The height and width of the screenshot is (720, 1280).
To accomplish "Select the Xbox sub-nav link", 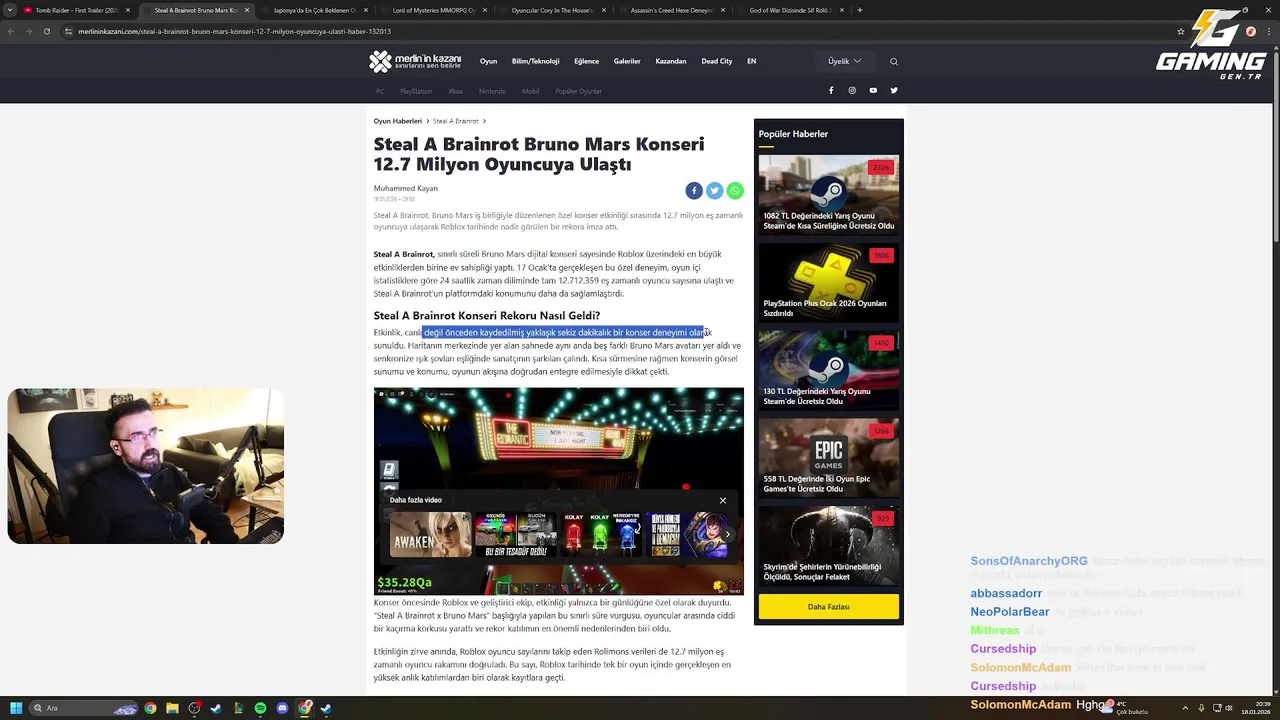I will pos(455,91).
